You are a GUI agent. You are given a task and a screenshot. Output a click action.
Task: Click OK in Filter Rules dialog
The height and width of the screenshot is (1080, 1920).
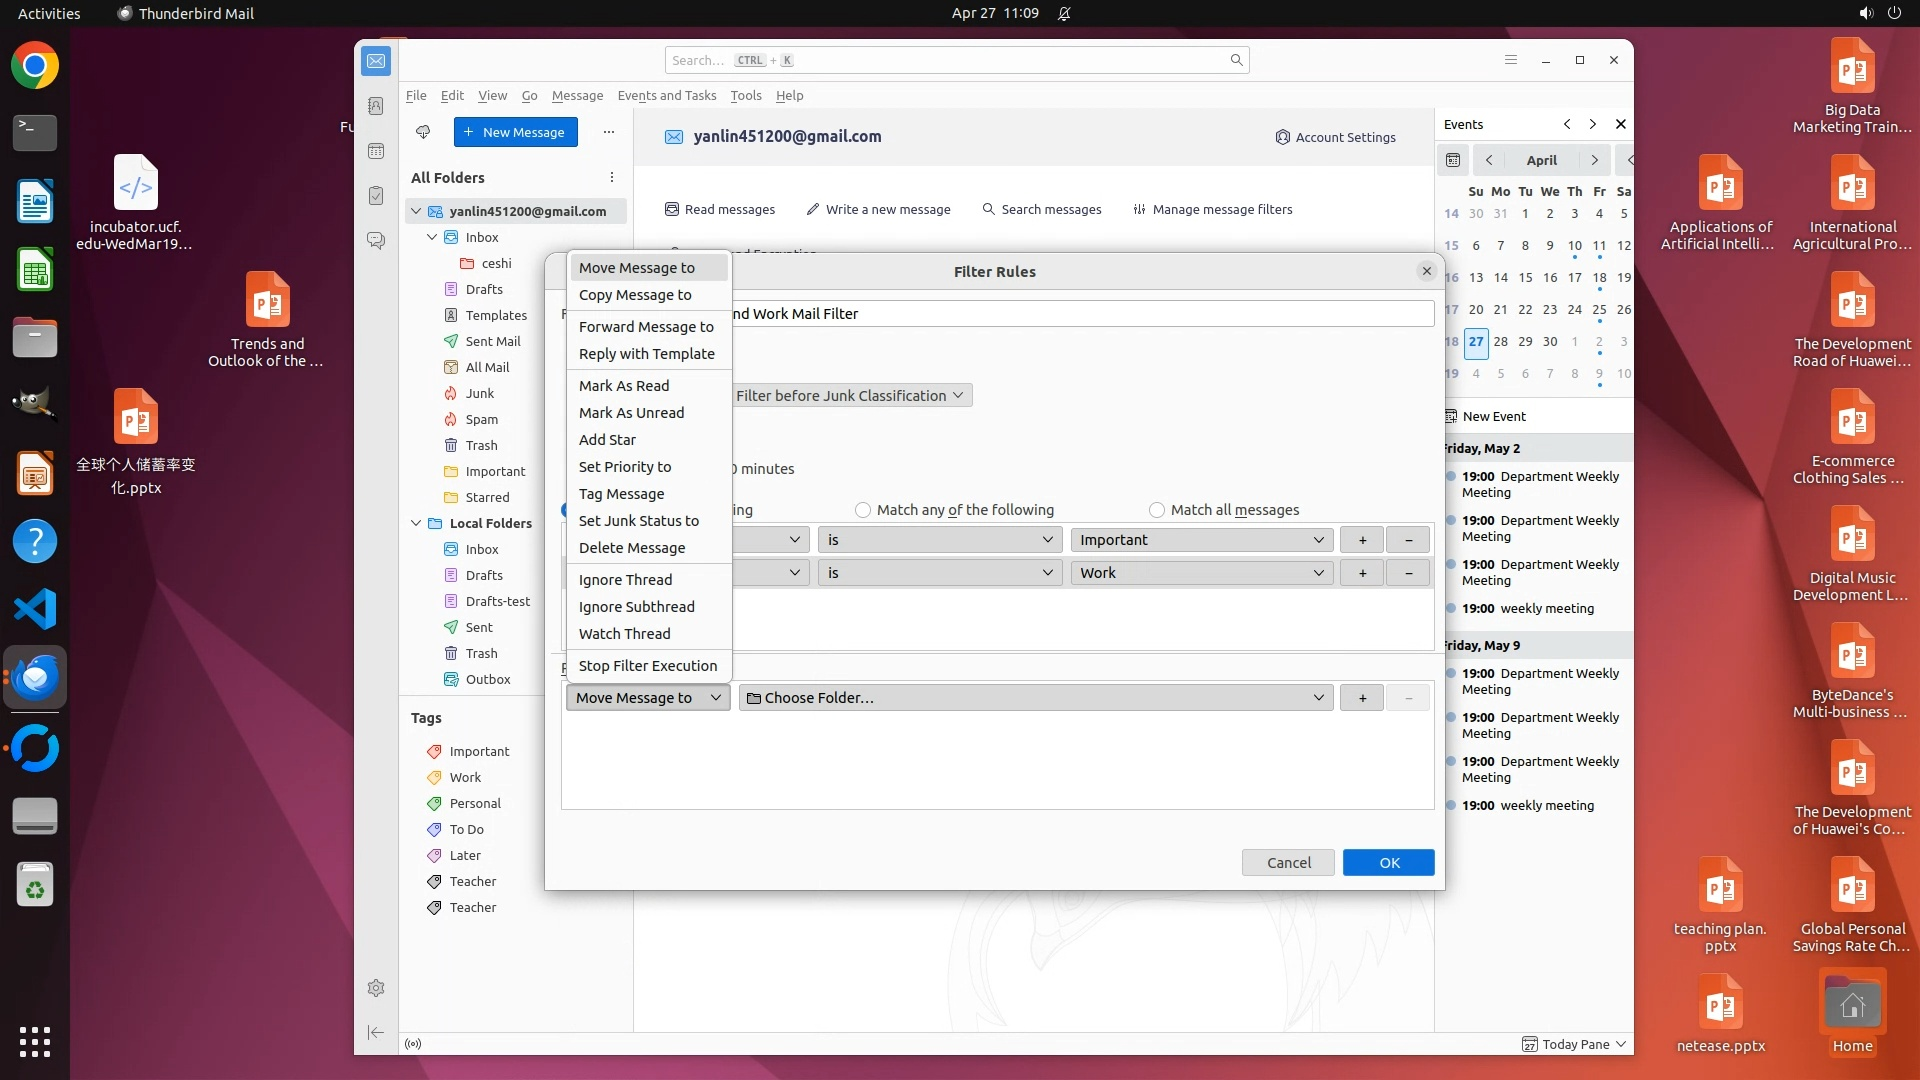pyautogui.click(x=1388, y=863)
